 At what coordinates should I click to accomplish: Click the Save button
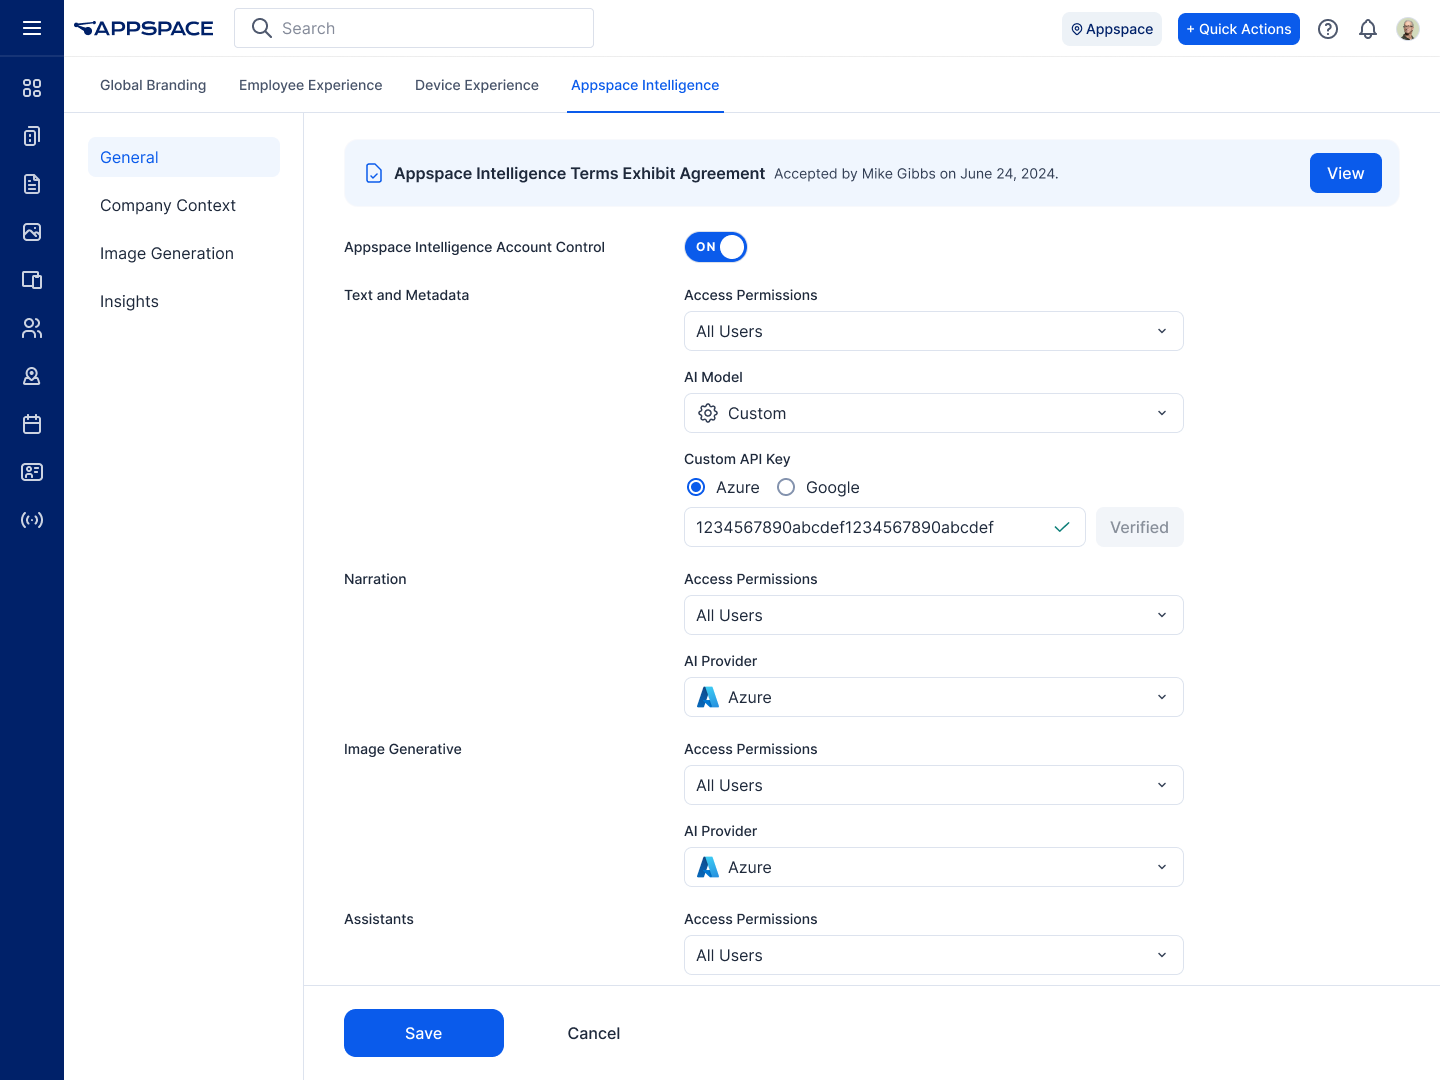click(424, 1033)
